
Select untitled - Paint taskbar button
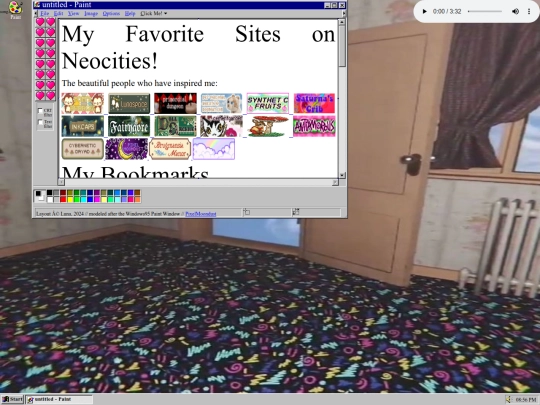[59, 399]
